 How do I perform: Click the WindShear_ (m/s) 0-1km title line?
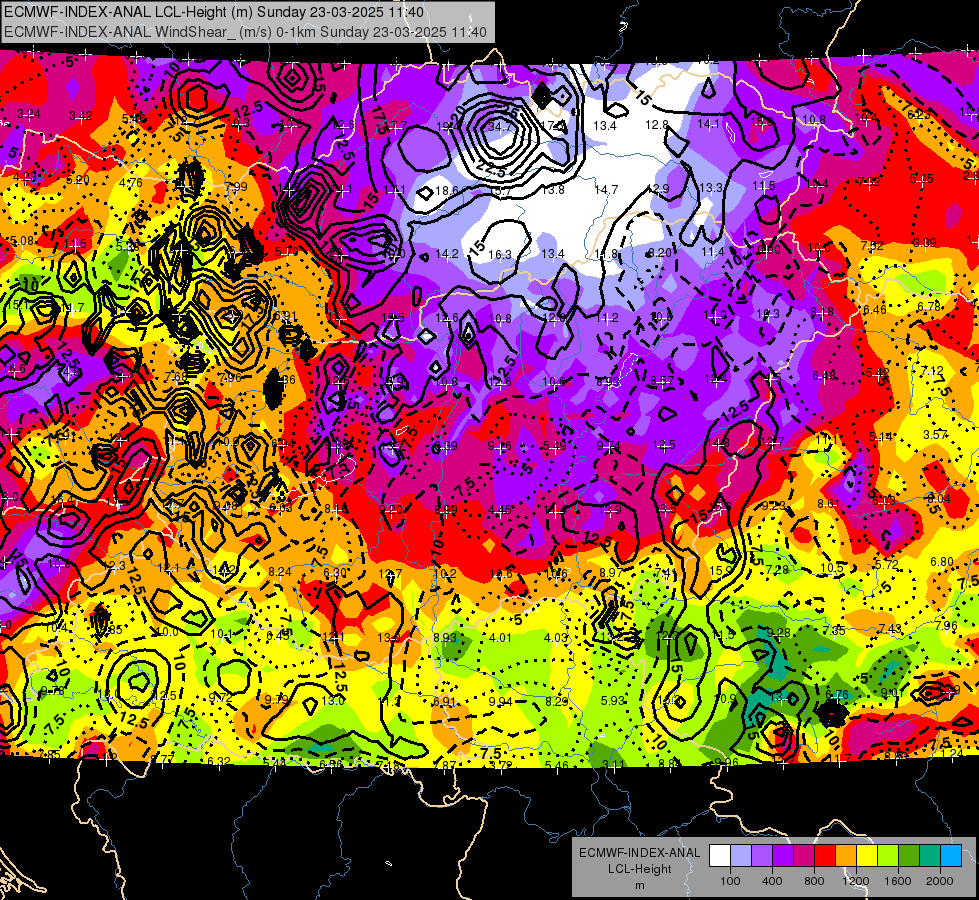coord(245,31)
